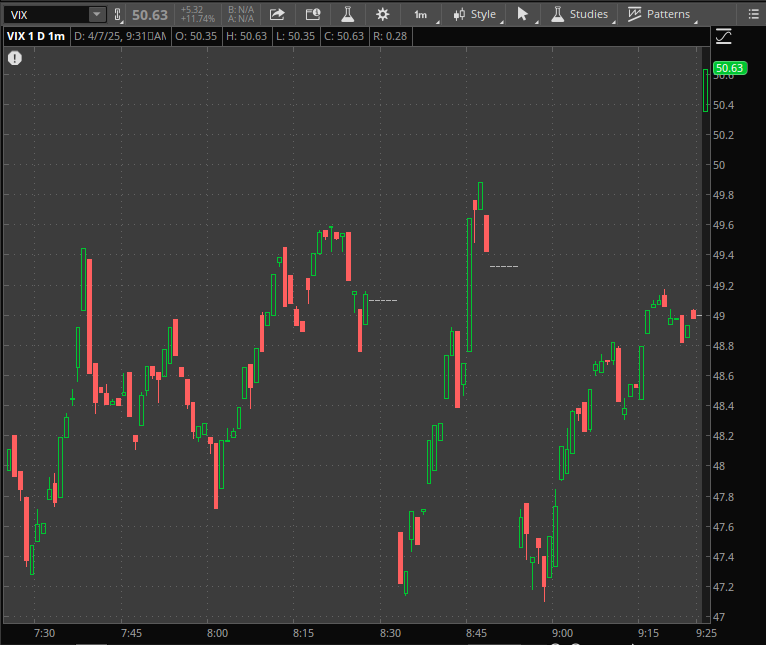
Task: Click the 49 price axis label
Action: 719,316
